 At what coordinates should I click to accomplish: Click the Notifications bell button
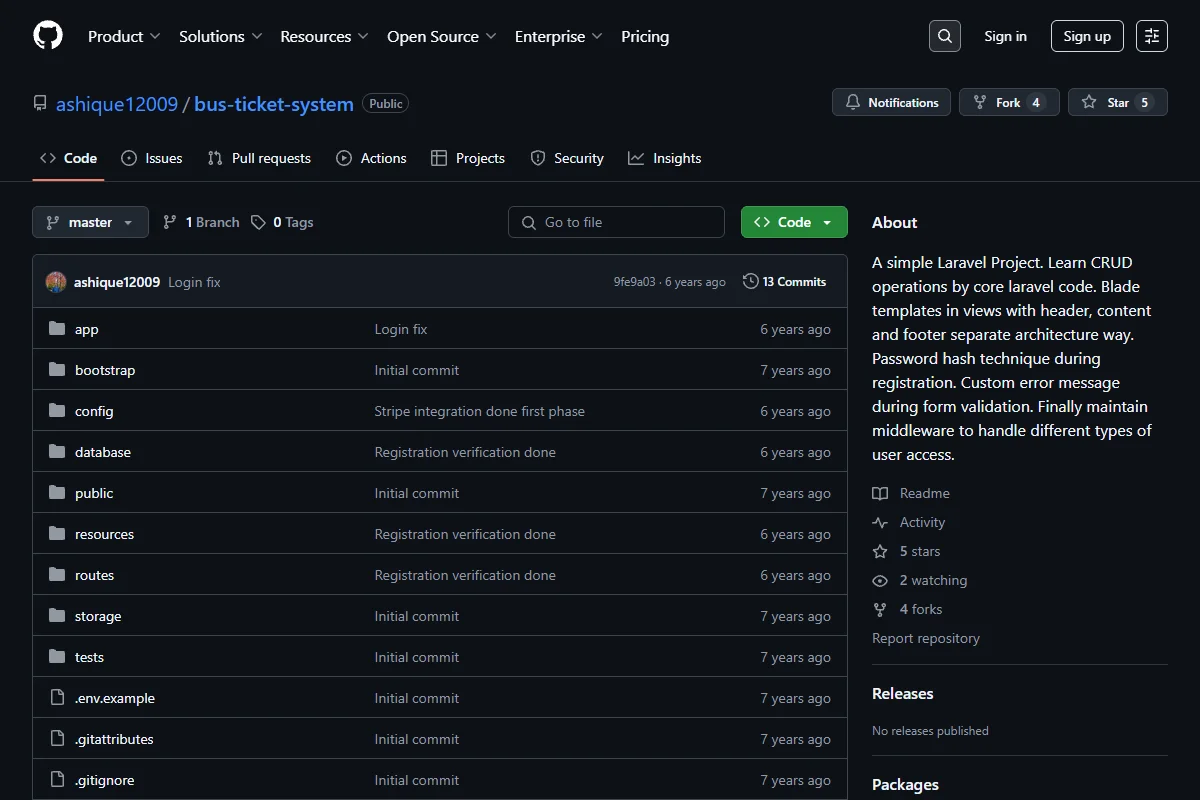tap(892, 102)
